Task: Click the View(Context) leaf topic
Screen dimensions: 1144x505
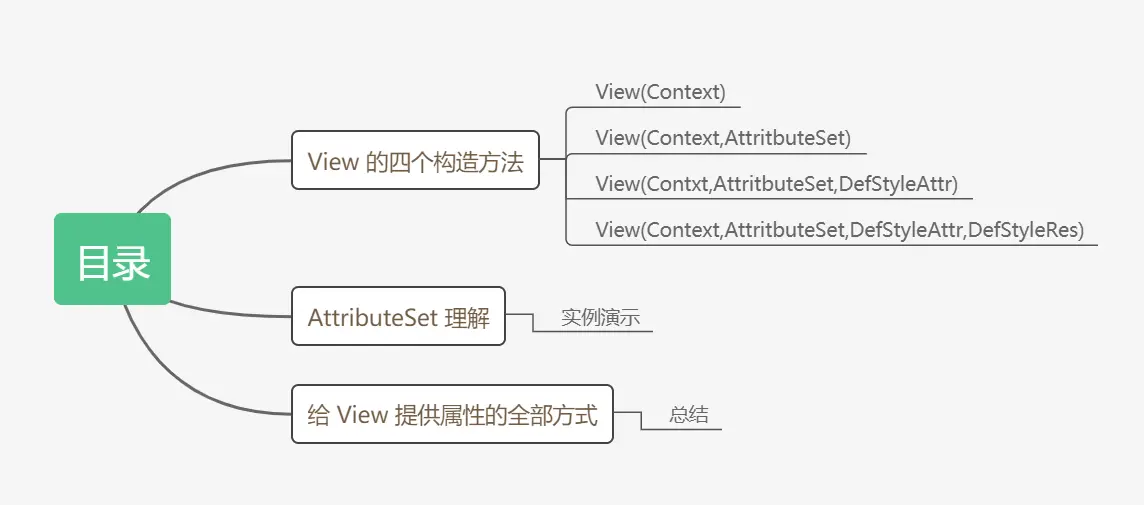Action: pos(660,92)
